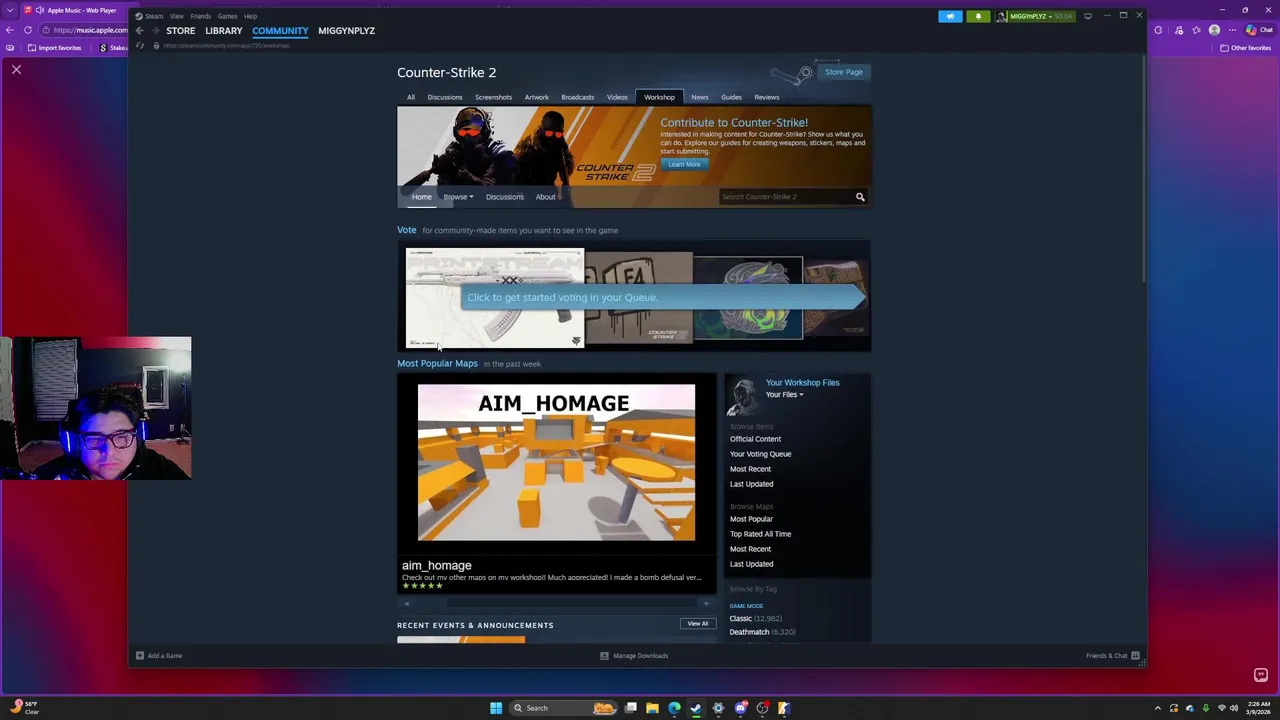This screenshot has width=1280, height=720.
Task: Open the Steam menu
Action: click(153, 16)
